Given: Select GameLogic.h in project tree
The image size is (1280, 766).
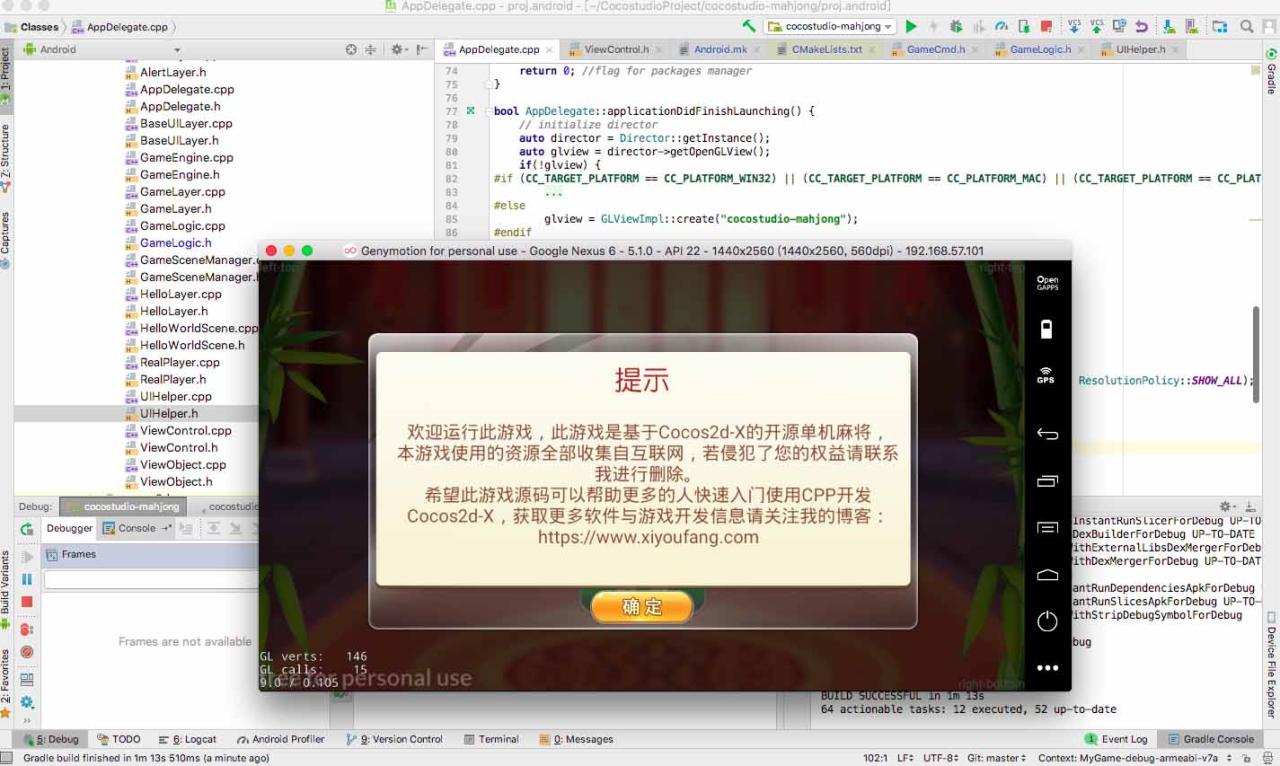Looking at the screenshot, I should [175, 242].
